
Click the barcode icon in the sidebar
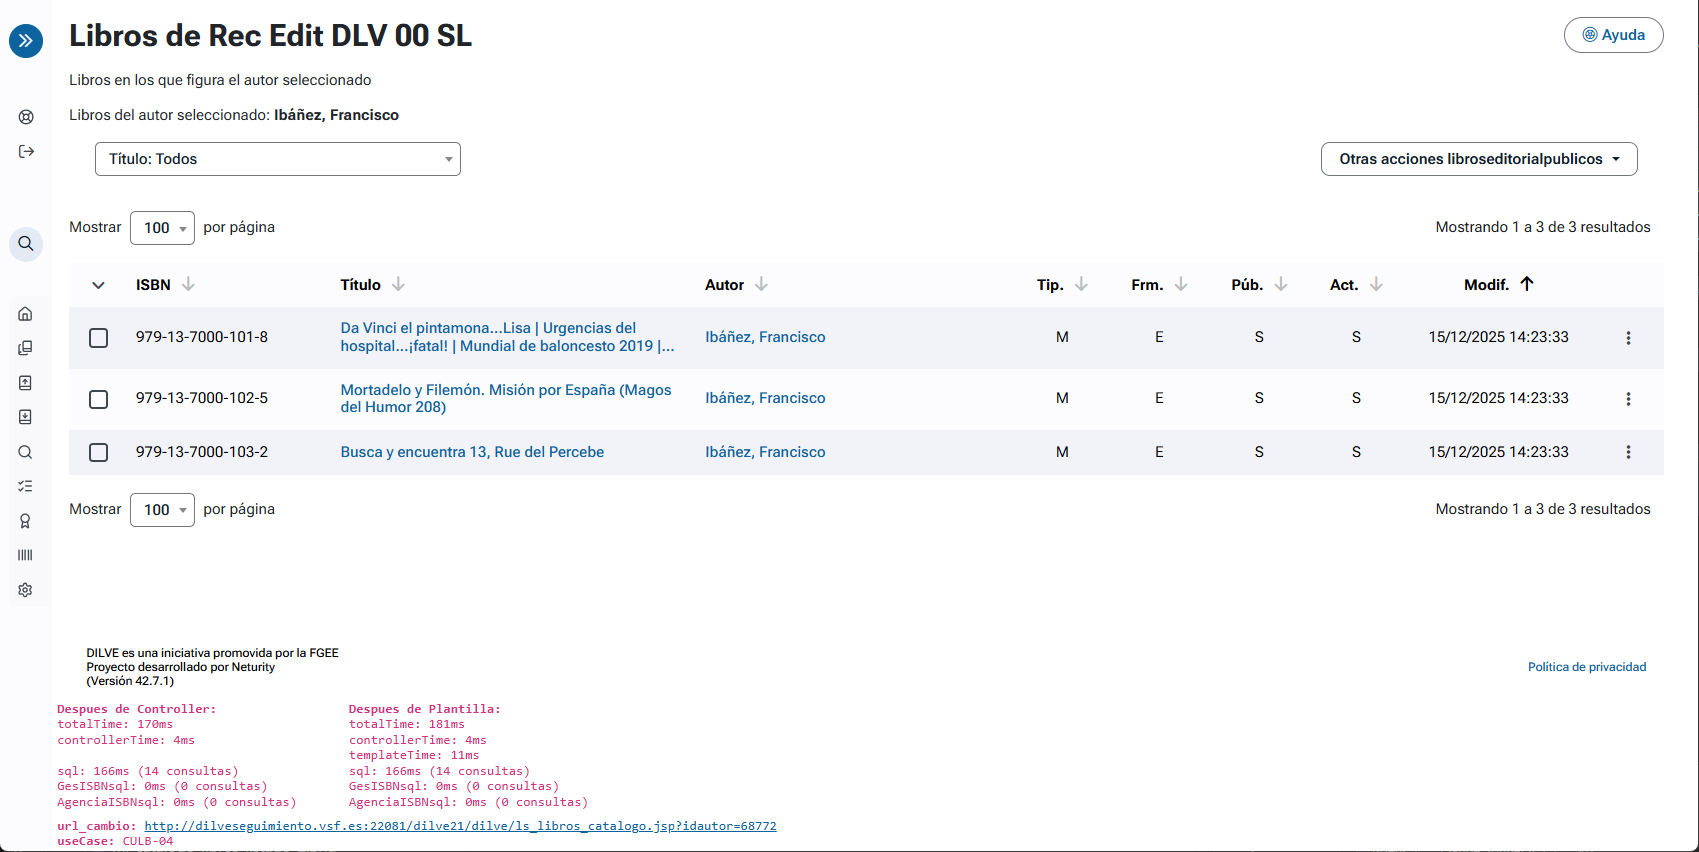point(26,555)
